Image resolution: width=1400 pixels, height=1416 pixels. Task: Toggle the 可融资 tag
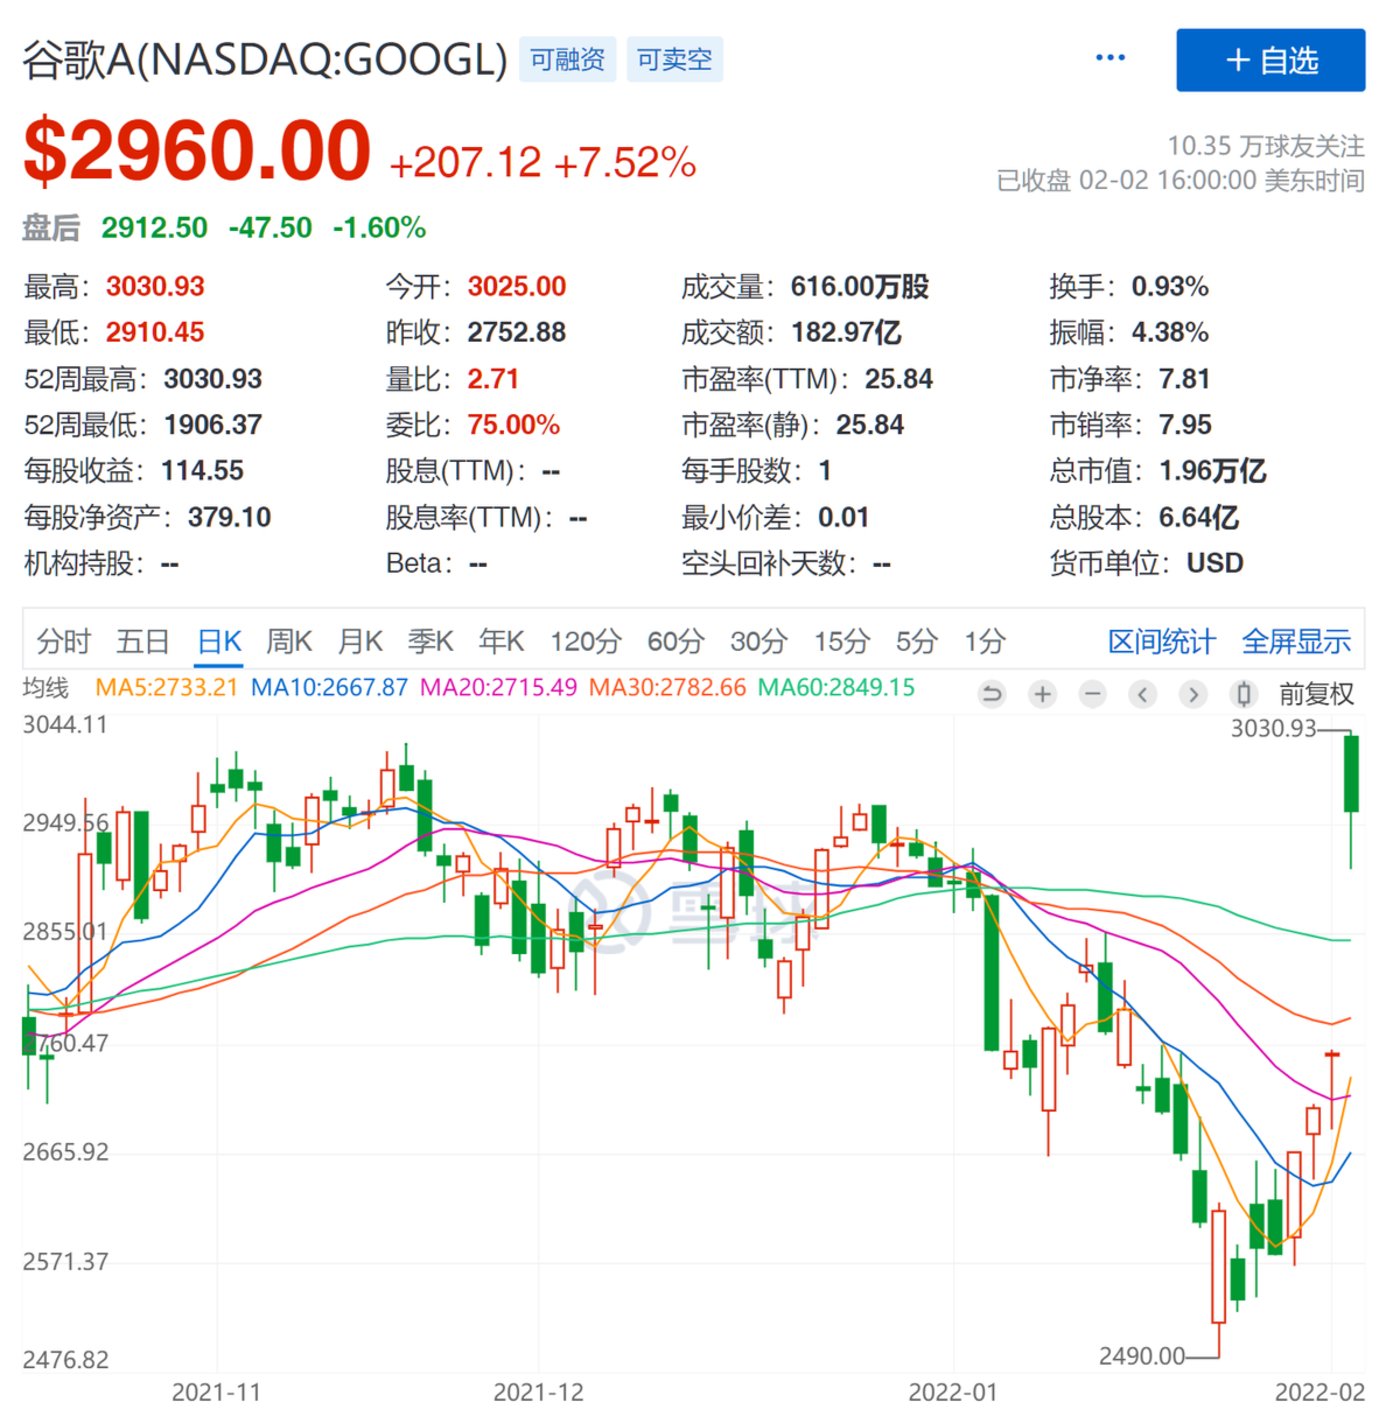click(x=567, y=60)
